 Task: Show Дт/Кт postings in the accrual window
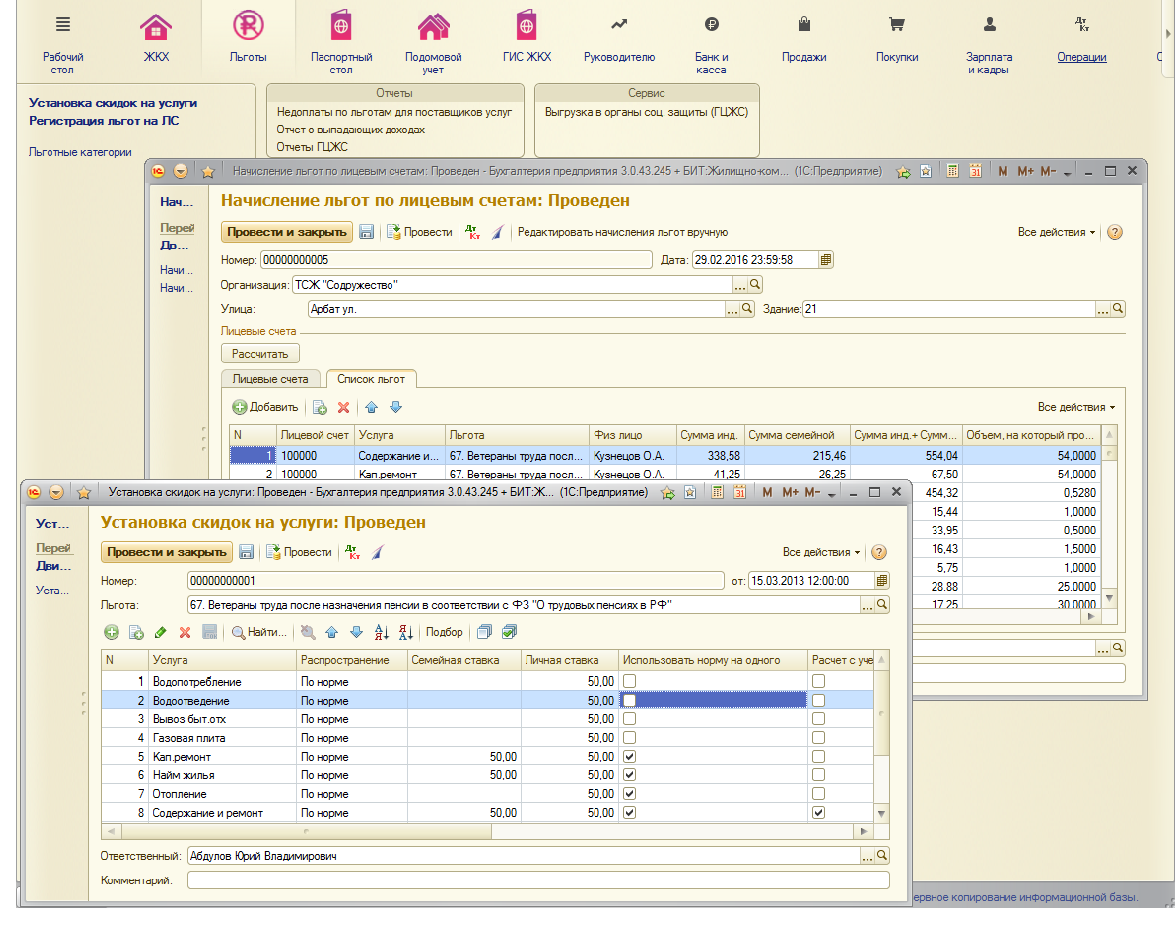(x=472, y=232)
